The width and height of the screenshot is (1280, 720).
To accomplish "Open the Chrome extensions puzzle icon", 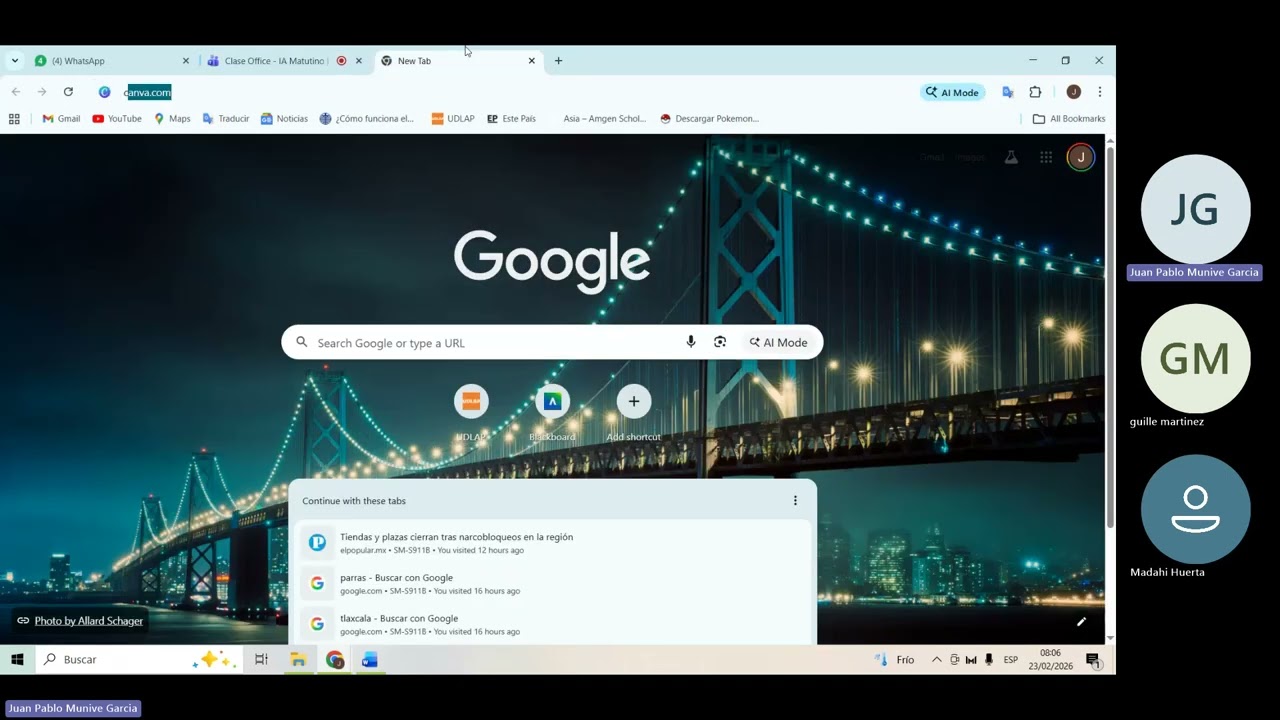I will click(1035, 92).
